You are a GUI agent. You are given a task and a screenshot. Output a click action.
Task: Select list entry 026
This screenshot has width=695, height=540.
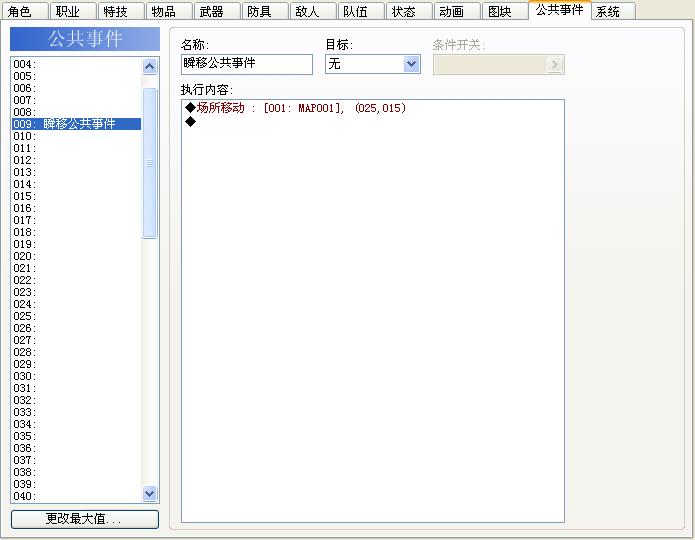[x=76, y=328]
